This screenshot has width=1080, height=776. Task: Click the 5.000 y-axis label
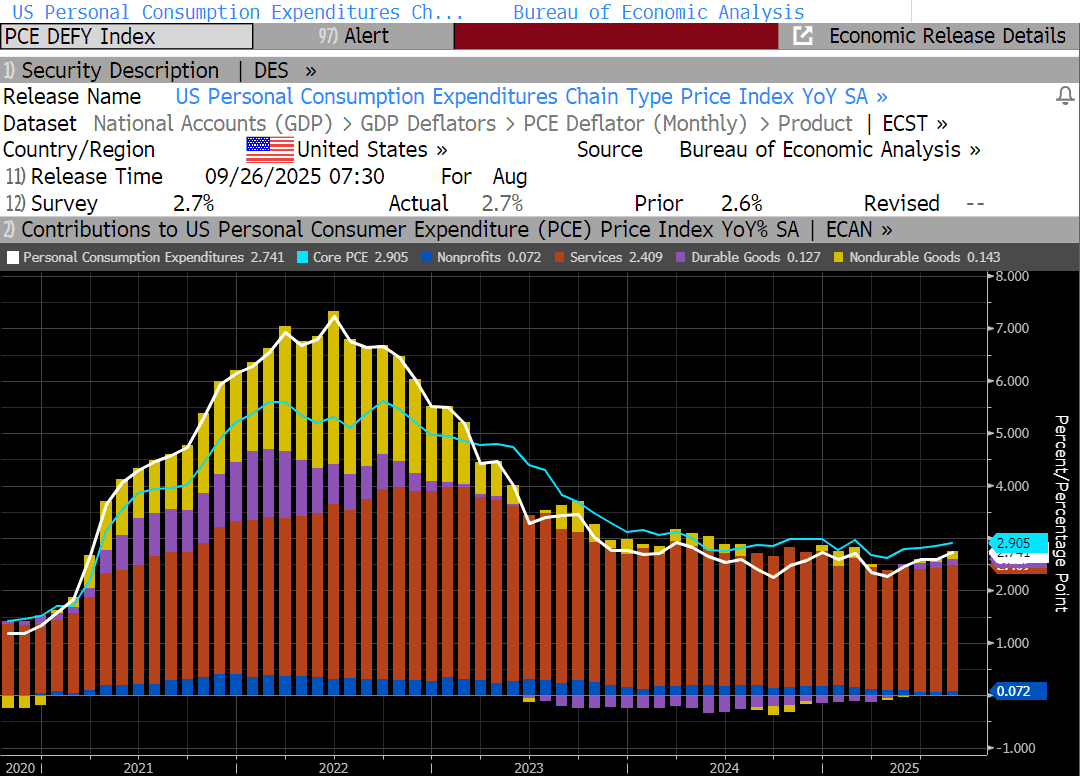(1012, 433)
